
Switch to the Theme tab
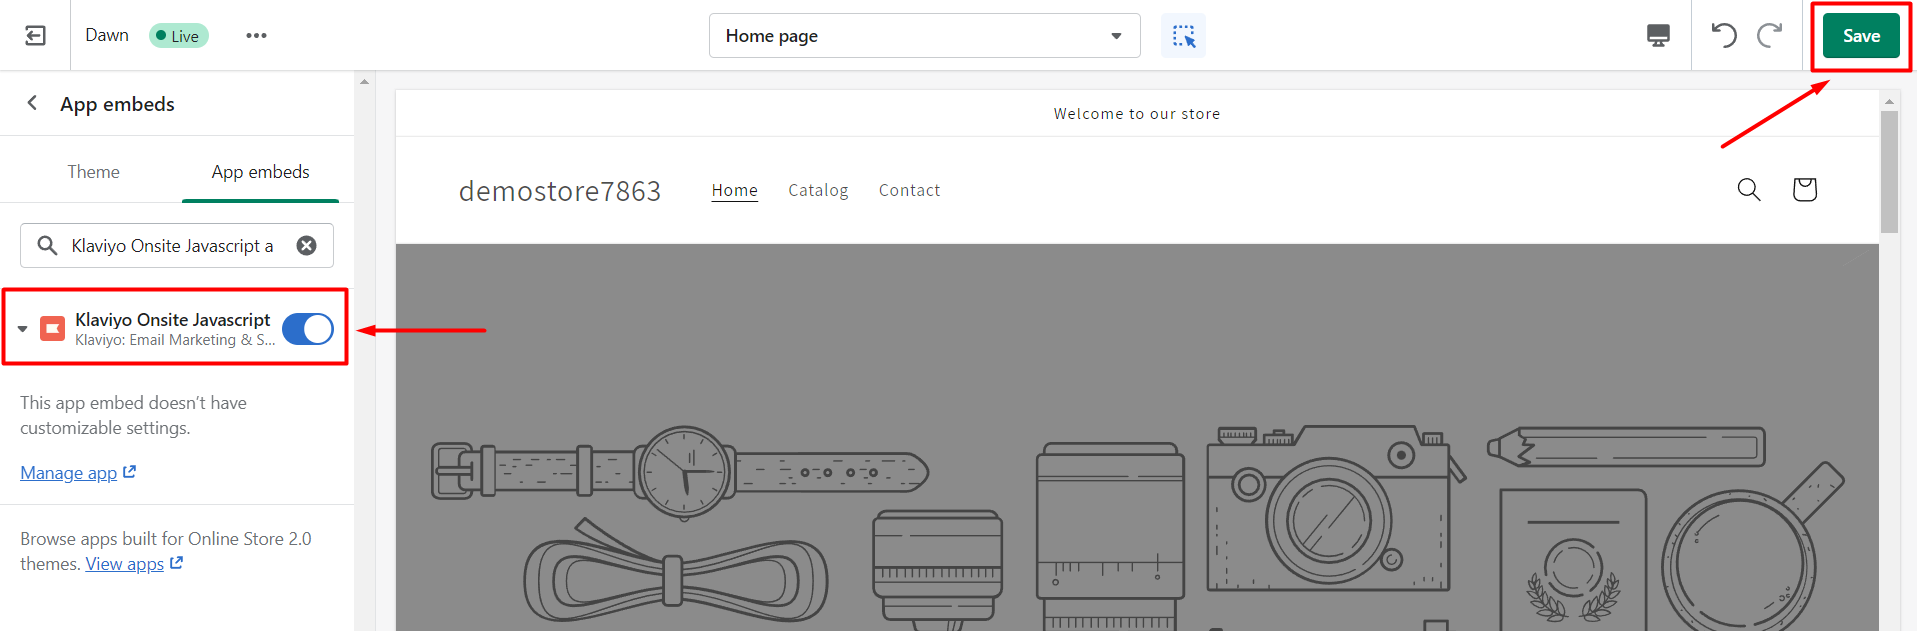tap(93, 172)
